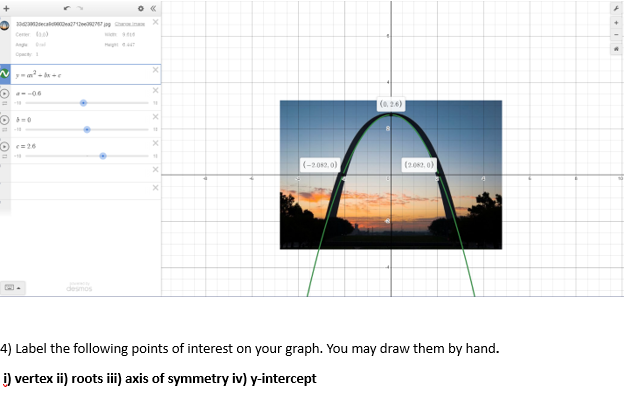
Task: Edit the b slider minimum -10
Action: coord(18,129)
